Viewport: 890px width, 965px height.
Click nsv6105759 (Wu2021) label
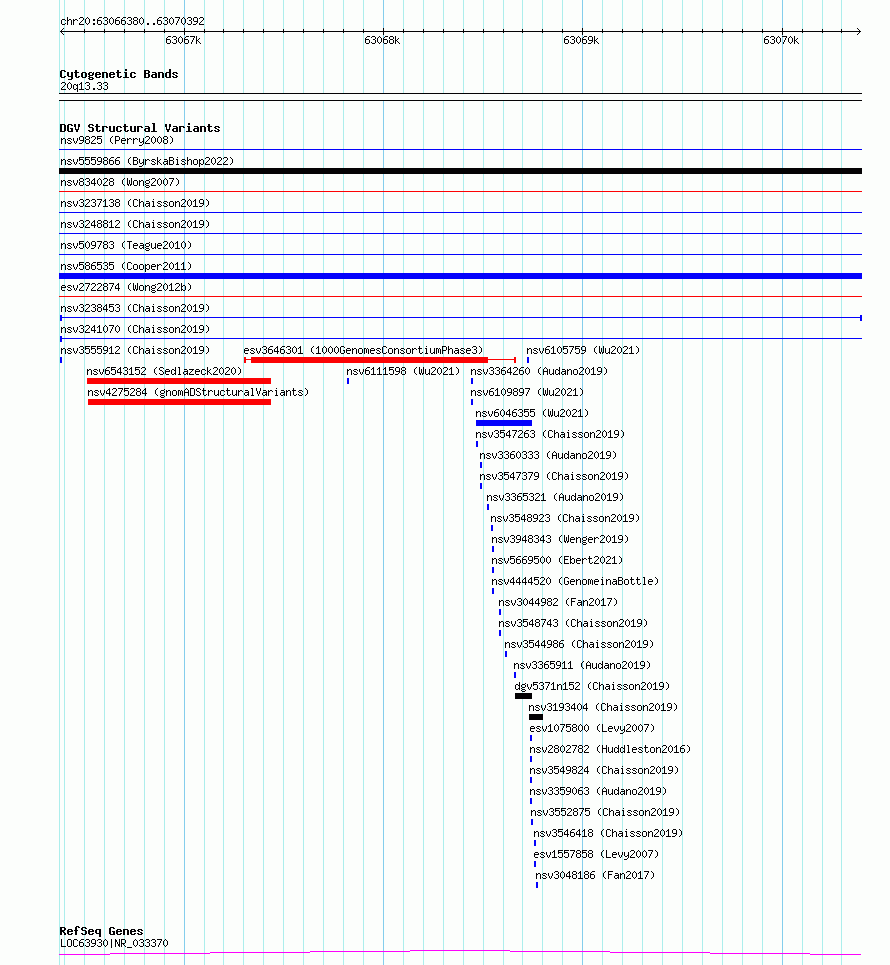tap(583, 350)
